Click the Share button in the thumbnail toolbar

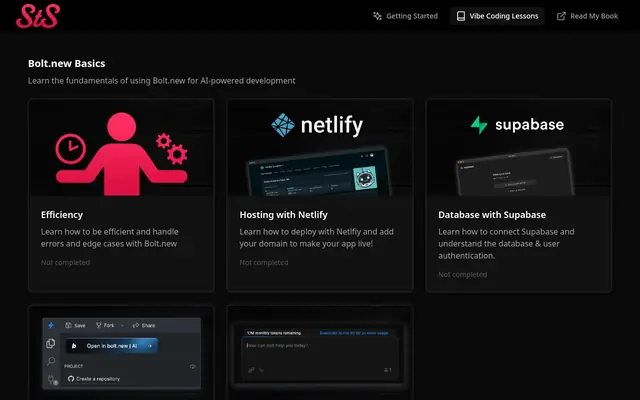pyautogui.click(x=144, y=325)
